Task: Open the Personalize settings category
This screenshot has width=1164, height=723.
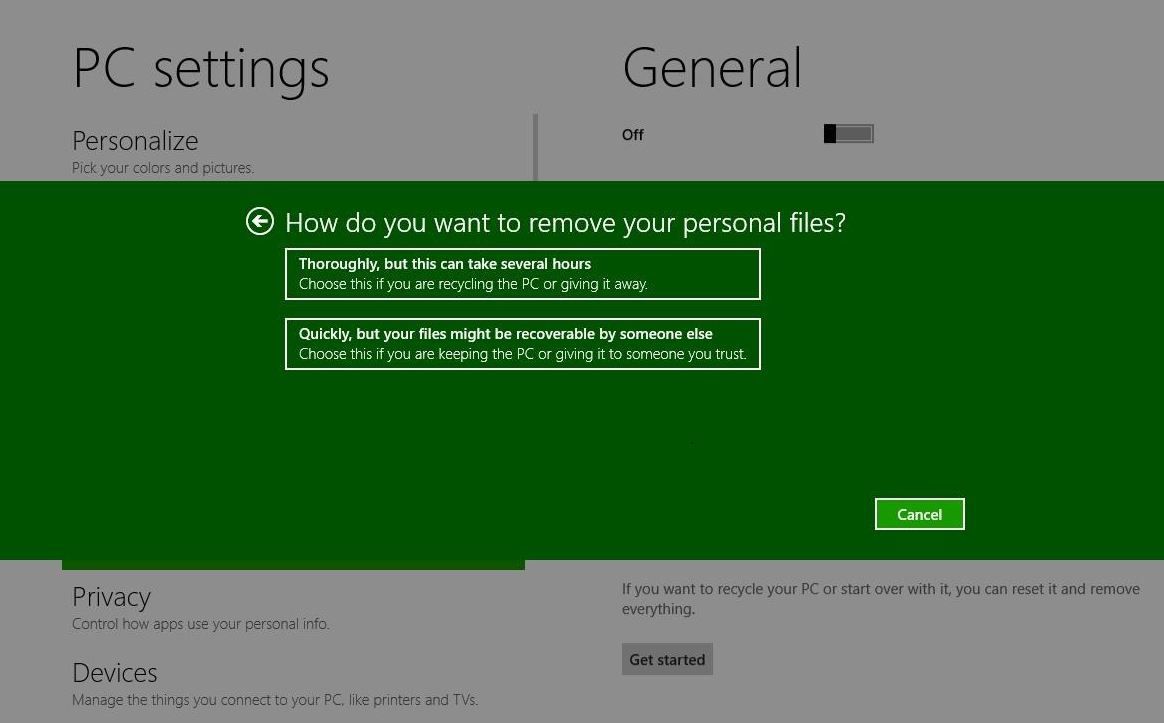Action: (135, 141)
